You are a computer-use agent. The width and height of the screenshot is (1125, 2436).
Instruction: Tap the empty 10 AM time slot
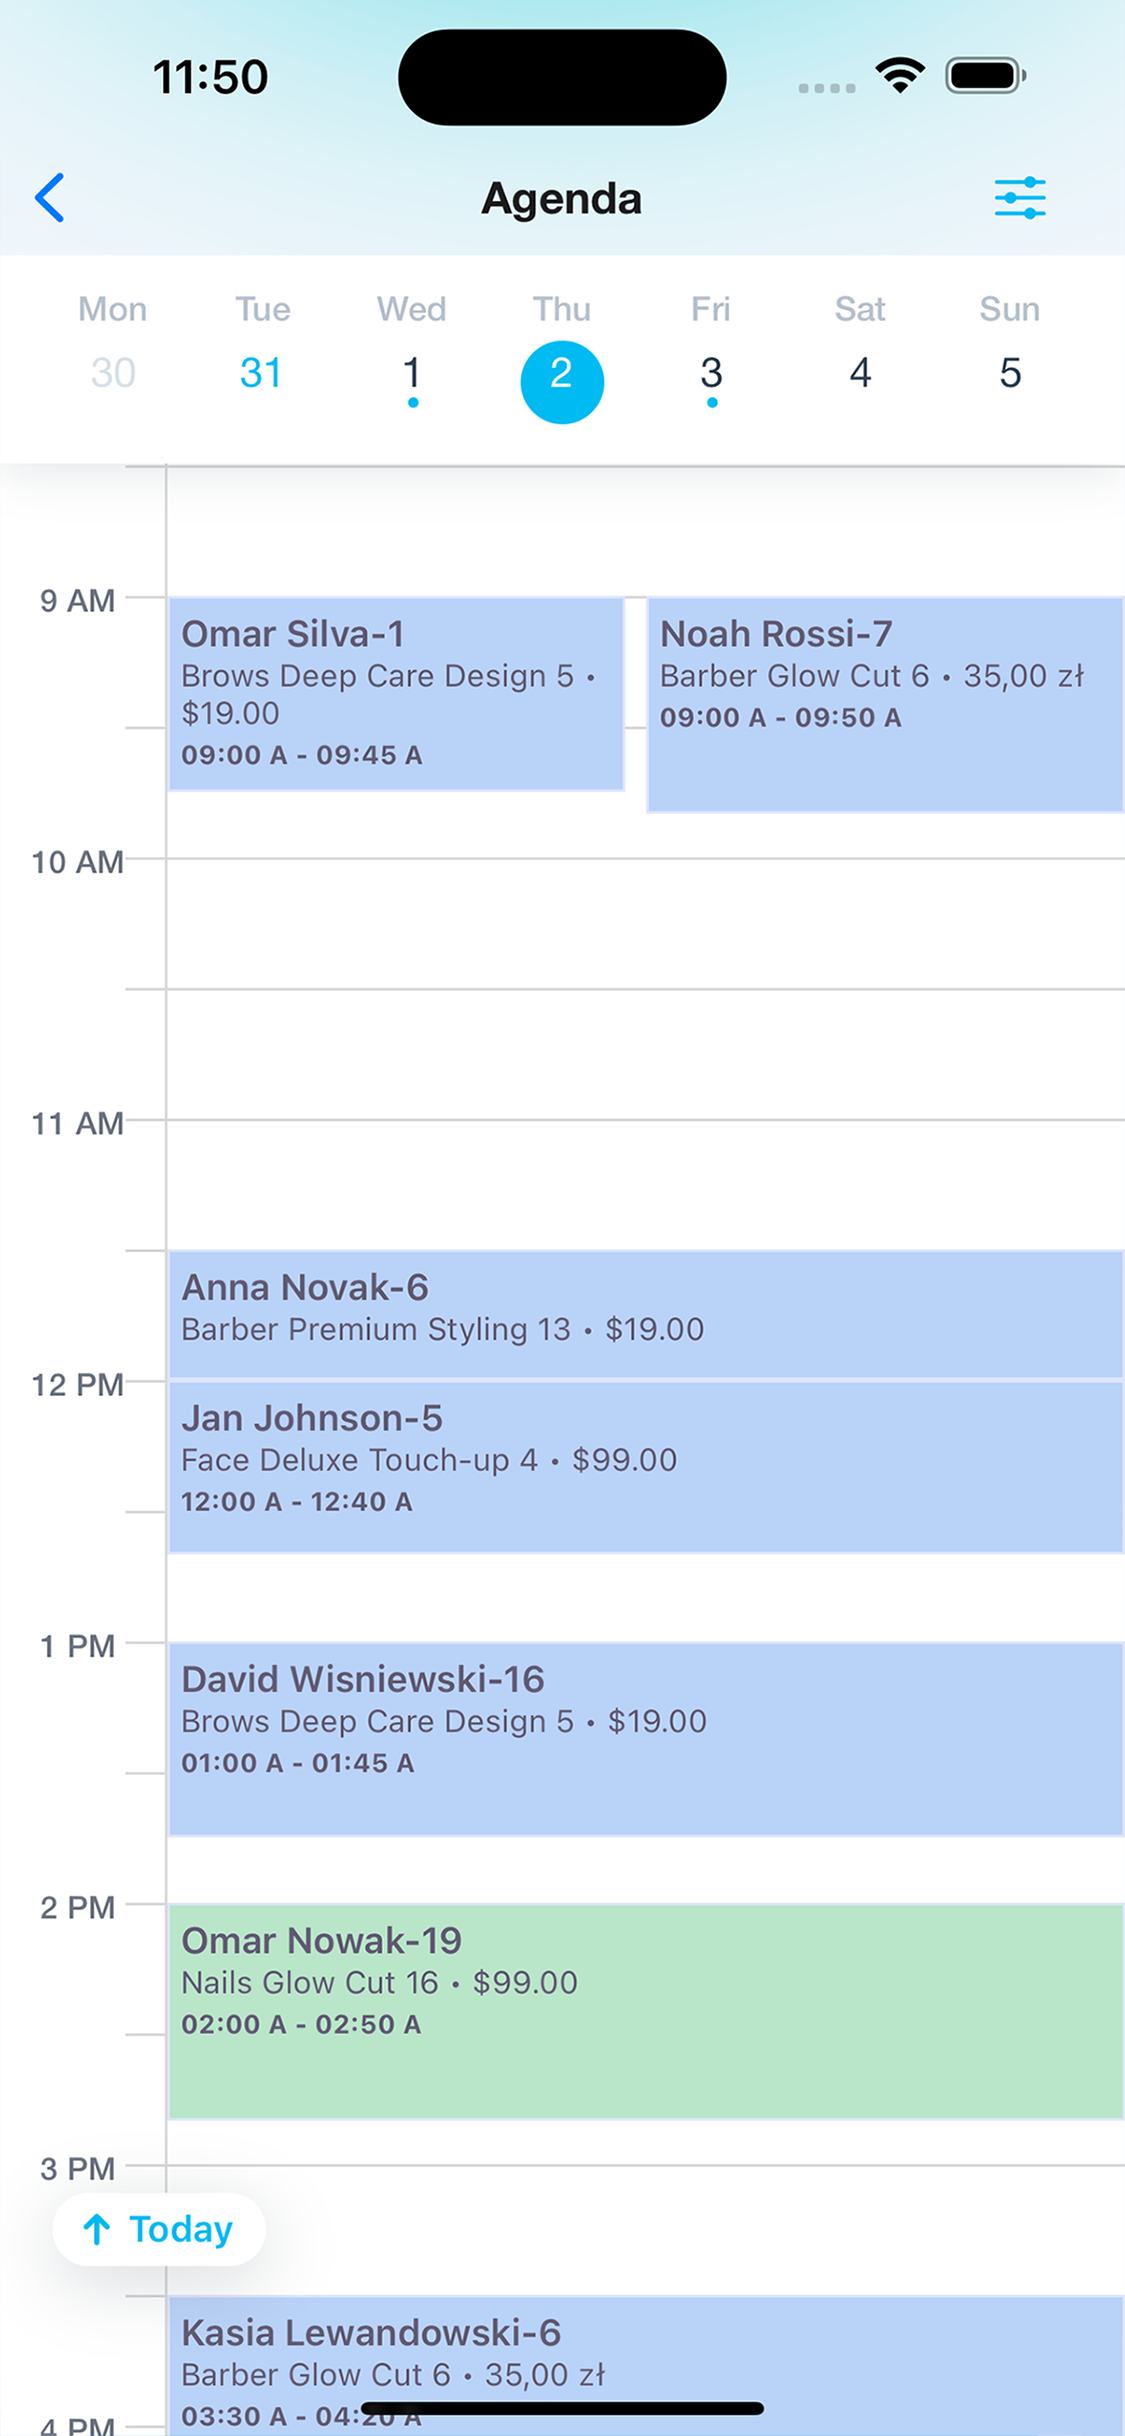(x=646, y=924)
